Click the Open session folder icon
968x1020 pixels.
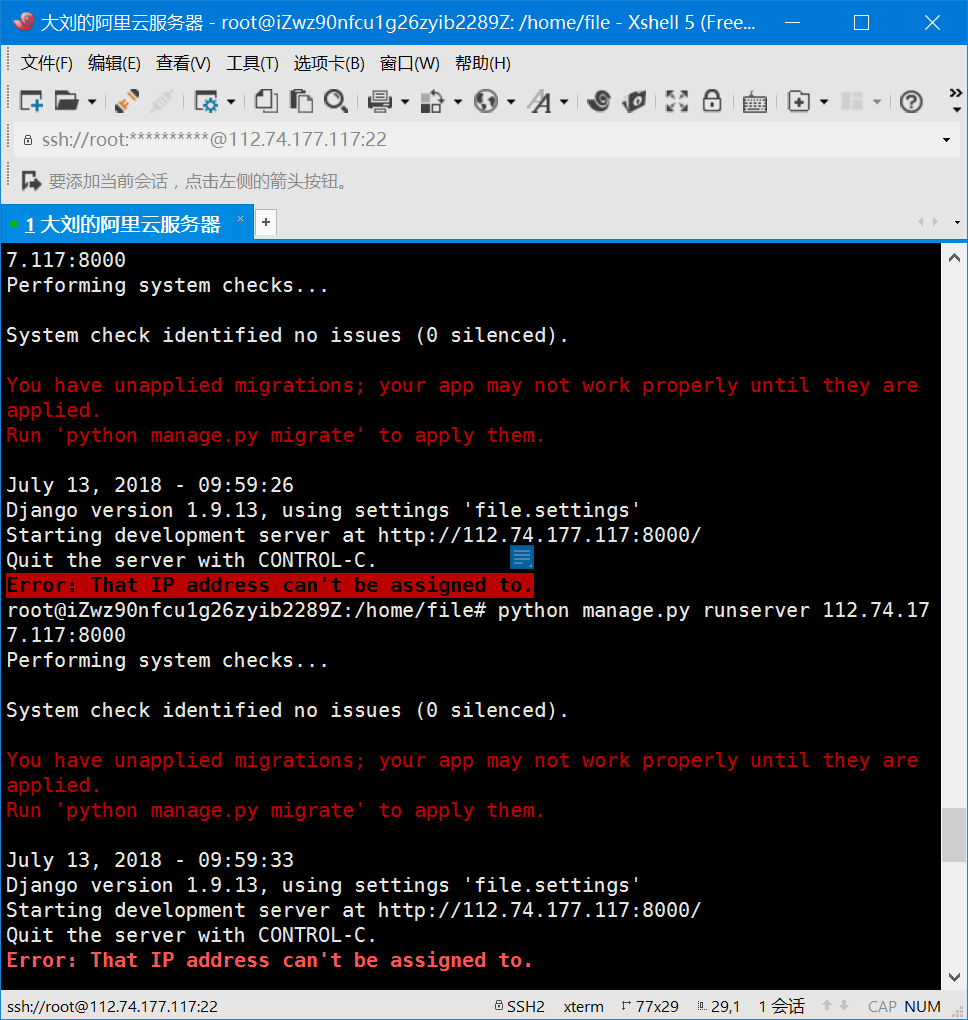point(66,101)
